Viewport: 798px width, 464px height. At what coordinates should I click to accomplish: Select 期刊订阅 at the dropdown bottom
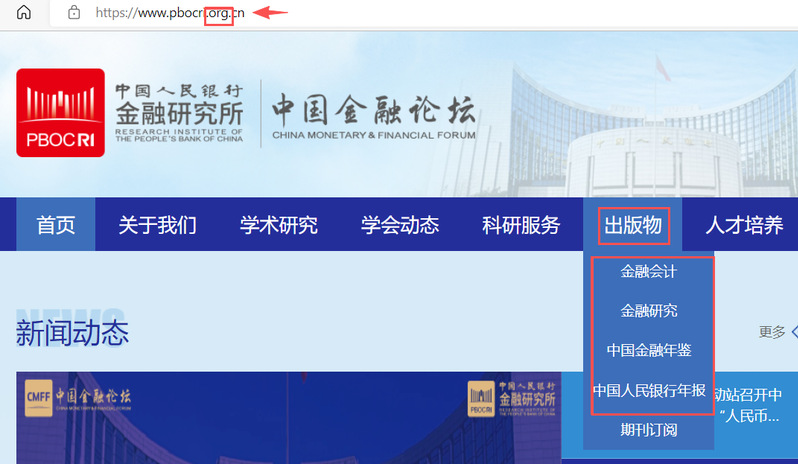(648, 430)
